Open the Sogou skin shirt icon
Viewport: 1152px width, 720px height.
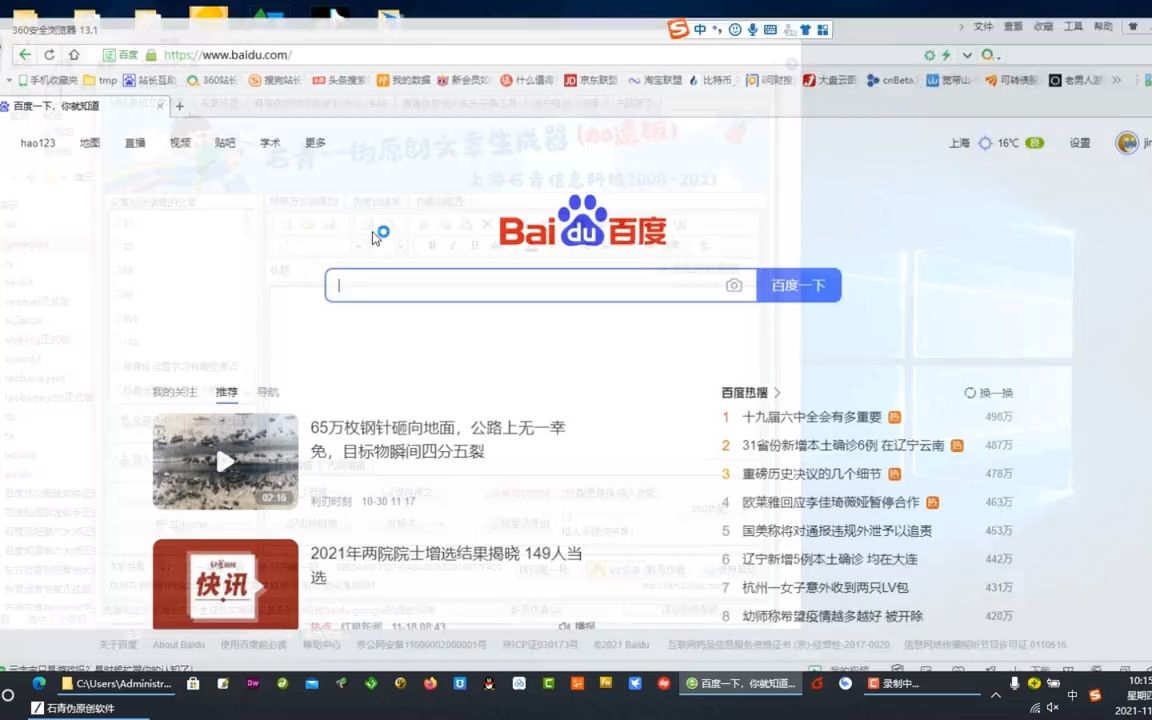click(806, 29)
